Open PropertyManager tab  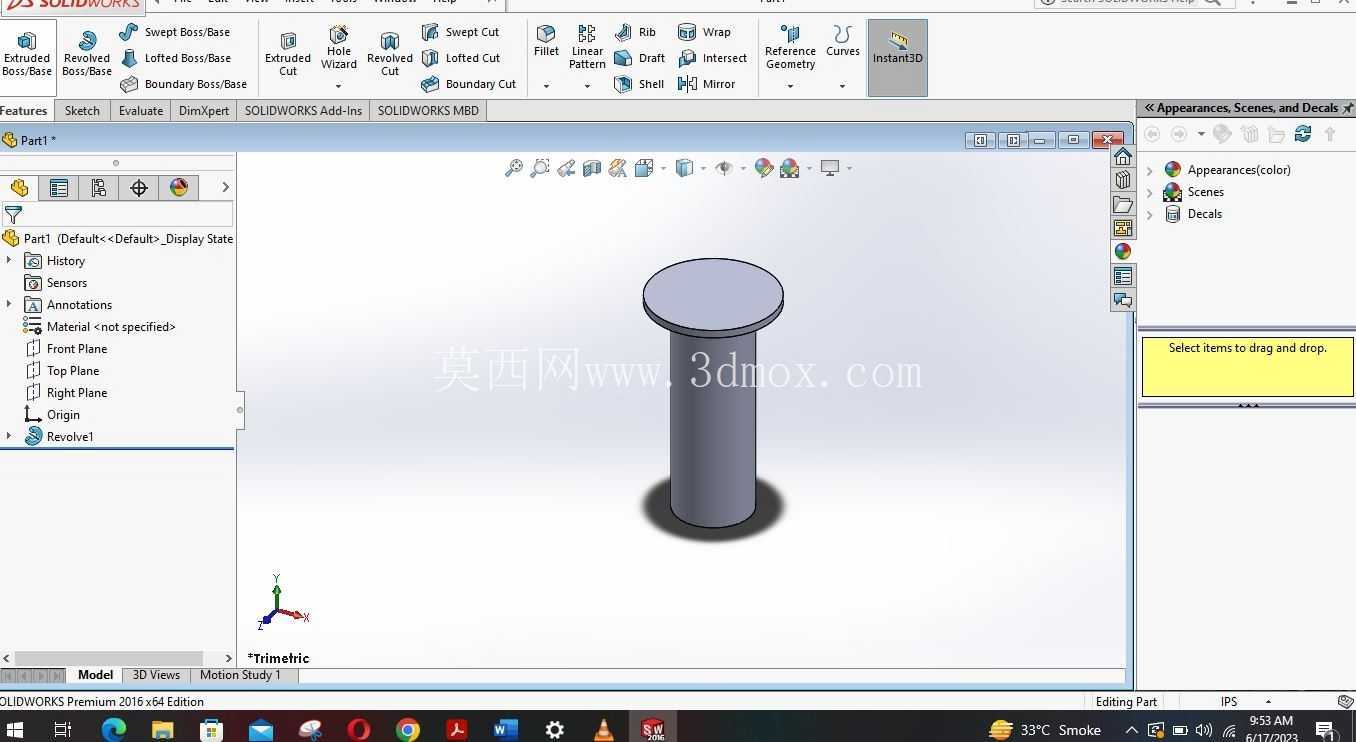coord(59,188)
